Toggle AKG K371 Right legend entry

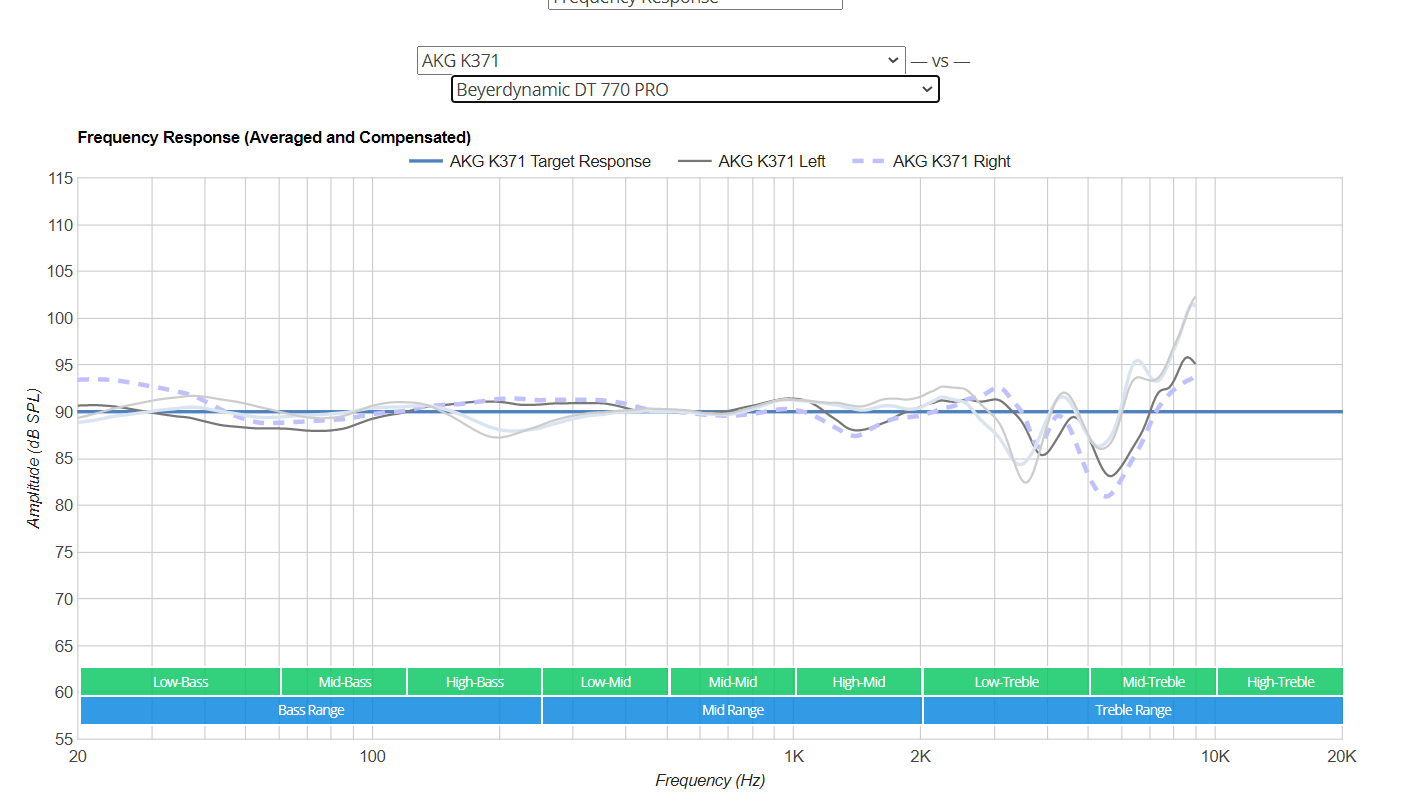pyautogui.click(x=931, y=161)
